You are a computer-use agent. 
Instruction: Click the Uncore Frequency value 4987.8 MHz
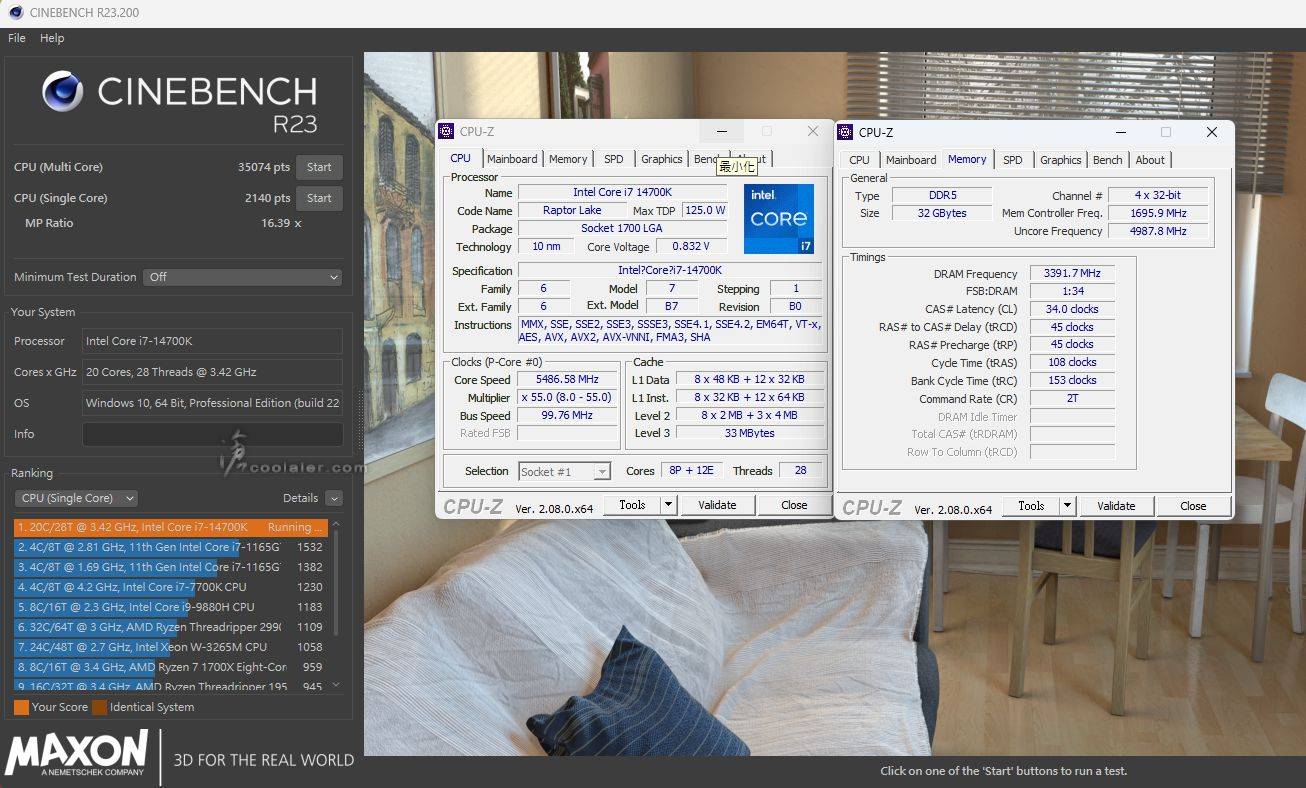tap(1158, 231)
